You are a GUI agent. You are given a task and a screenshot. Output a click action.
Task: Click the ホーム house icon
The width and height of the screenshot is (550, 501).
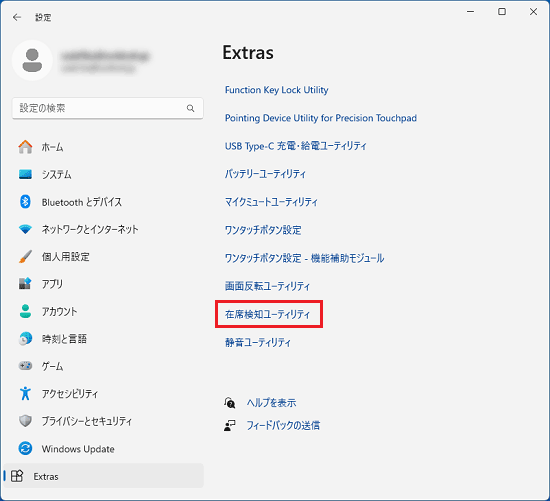point(25,147)
